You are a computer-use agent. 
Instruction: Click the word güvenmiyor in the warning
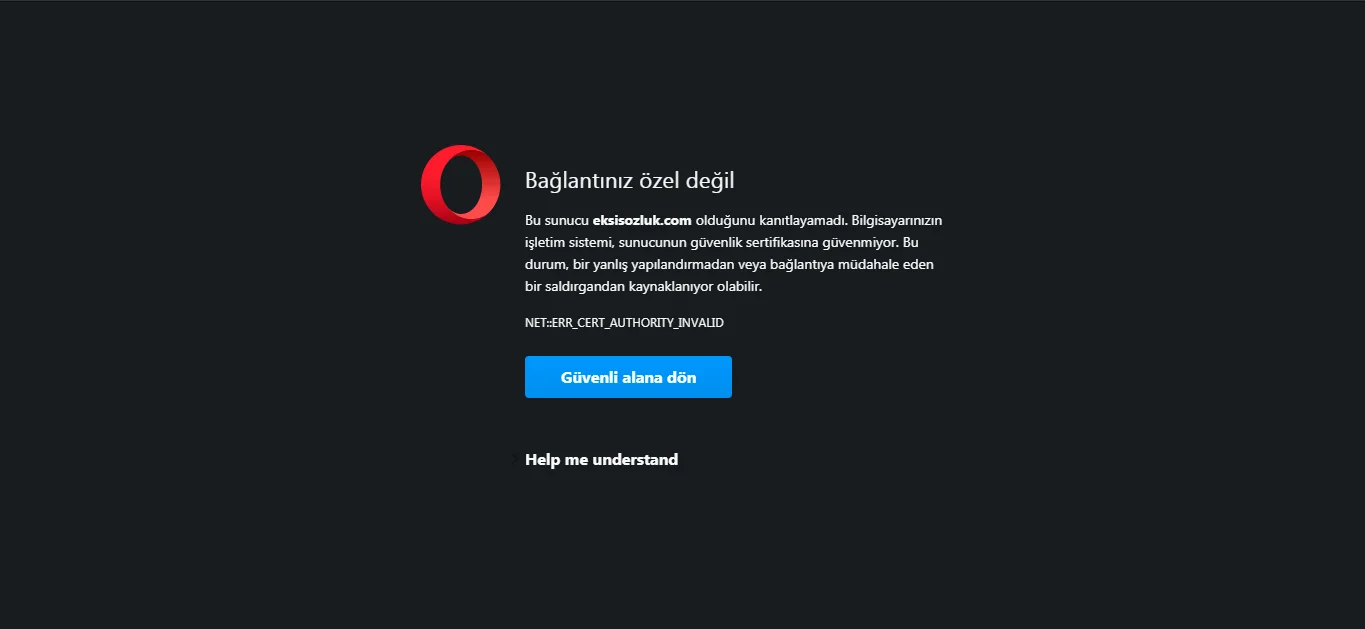[853, 242]
